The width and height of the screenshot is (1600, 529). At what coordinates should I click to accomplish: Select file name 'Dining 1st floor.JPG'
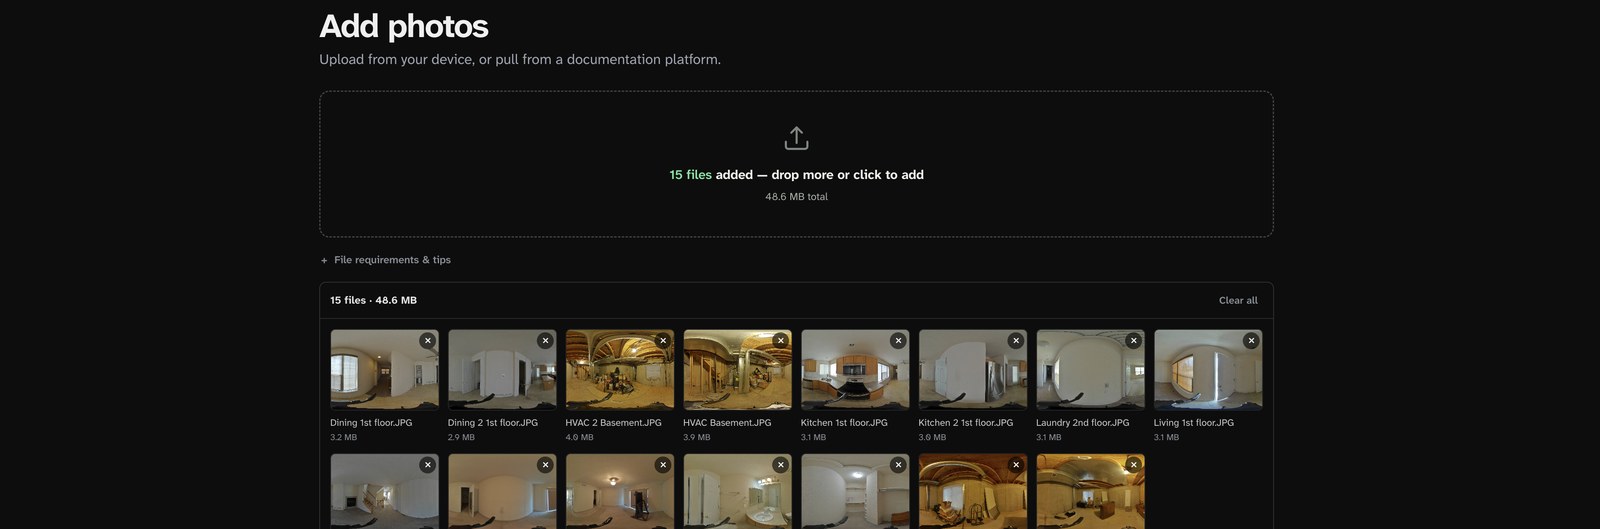tap(371, 423)
